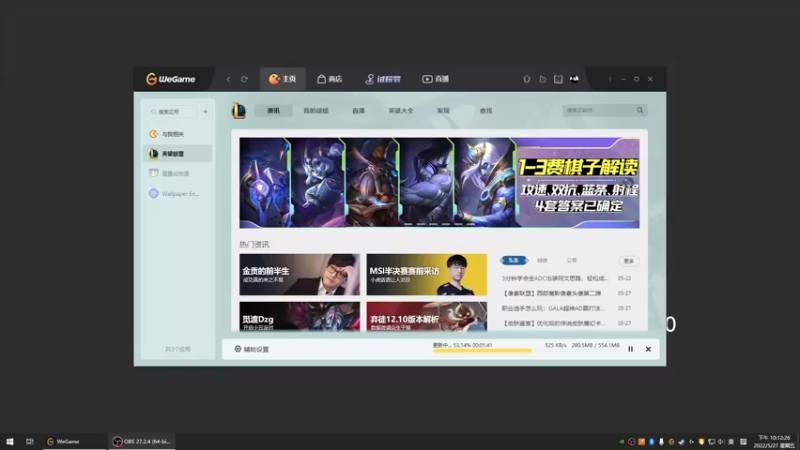Image resolution: width=800 pixels, height=450 pixels.
Task: Open the taskbar clock showing 10:12:26
Action: pyautogui.click(x=774, y=442)
